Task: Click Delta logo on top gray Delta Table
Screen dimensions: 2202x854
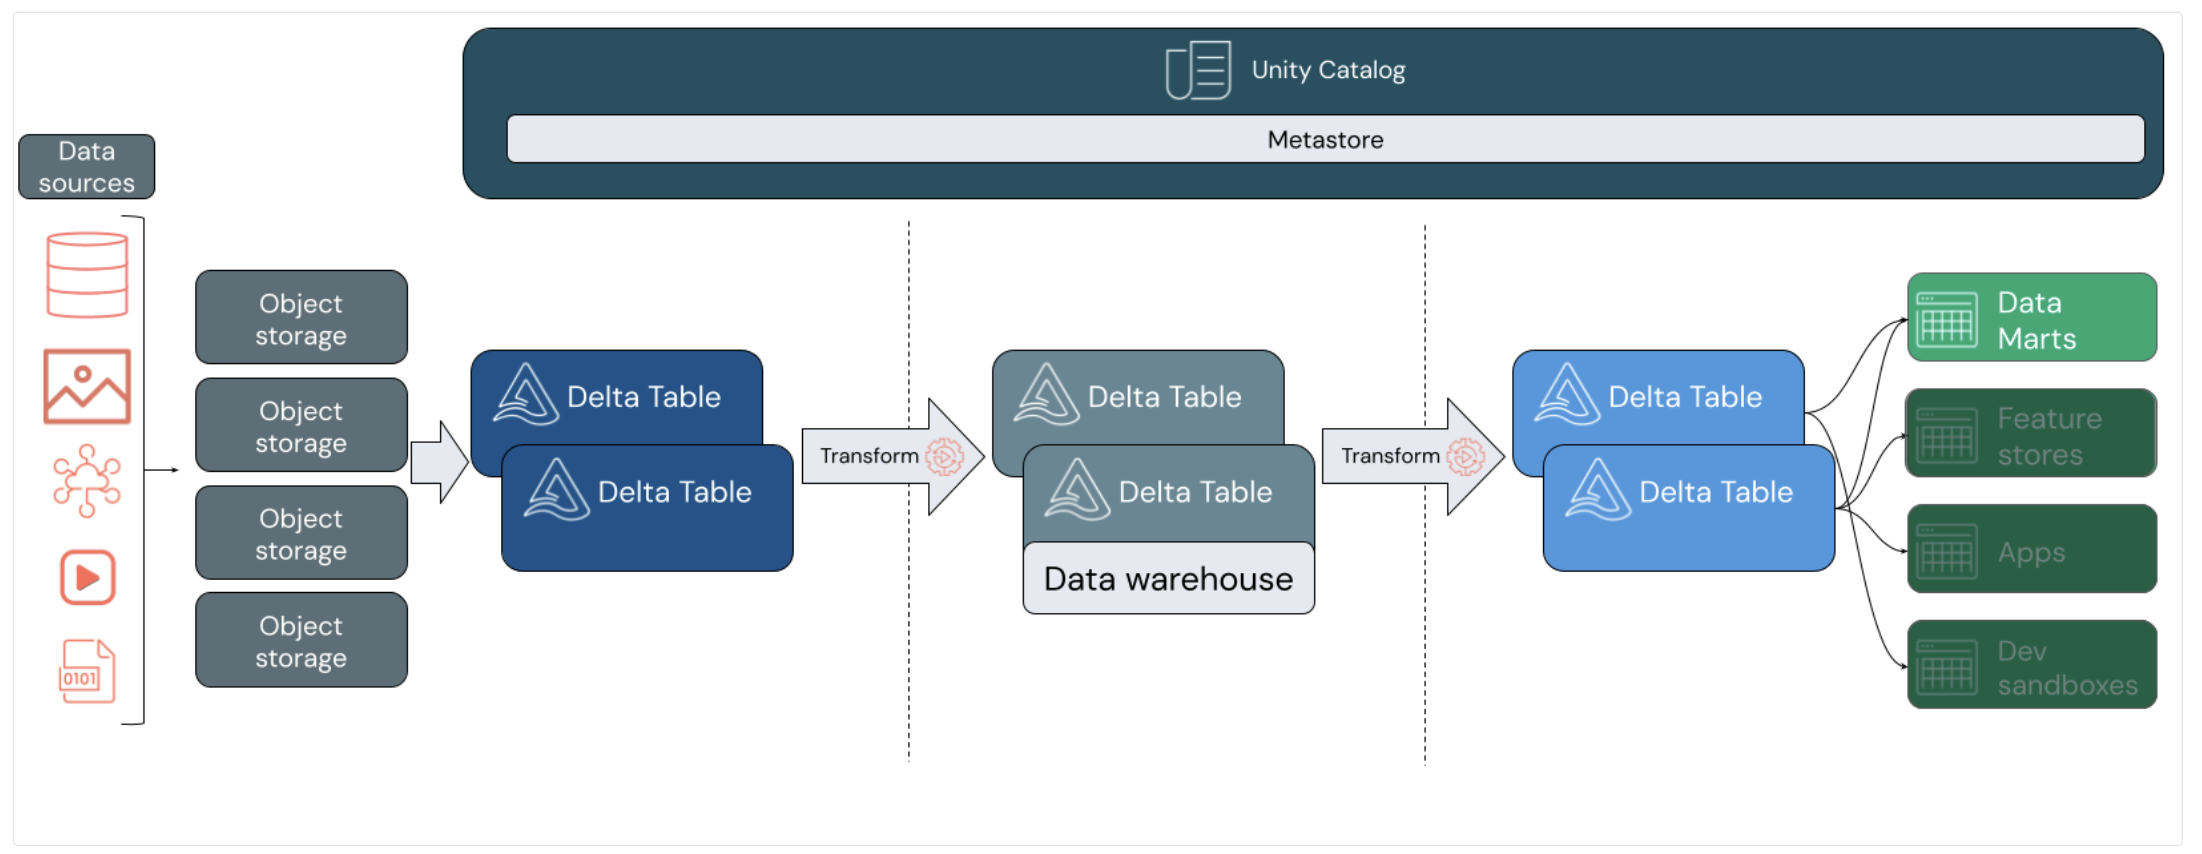Action: click(1047, 395)
